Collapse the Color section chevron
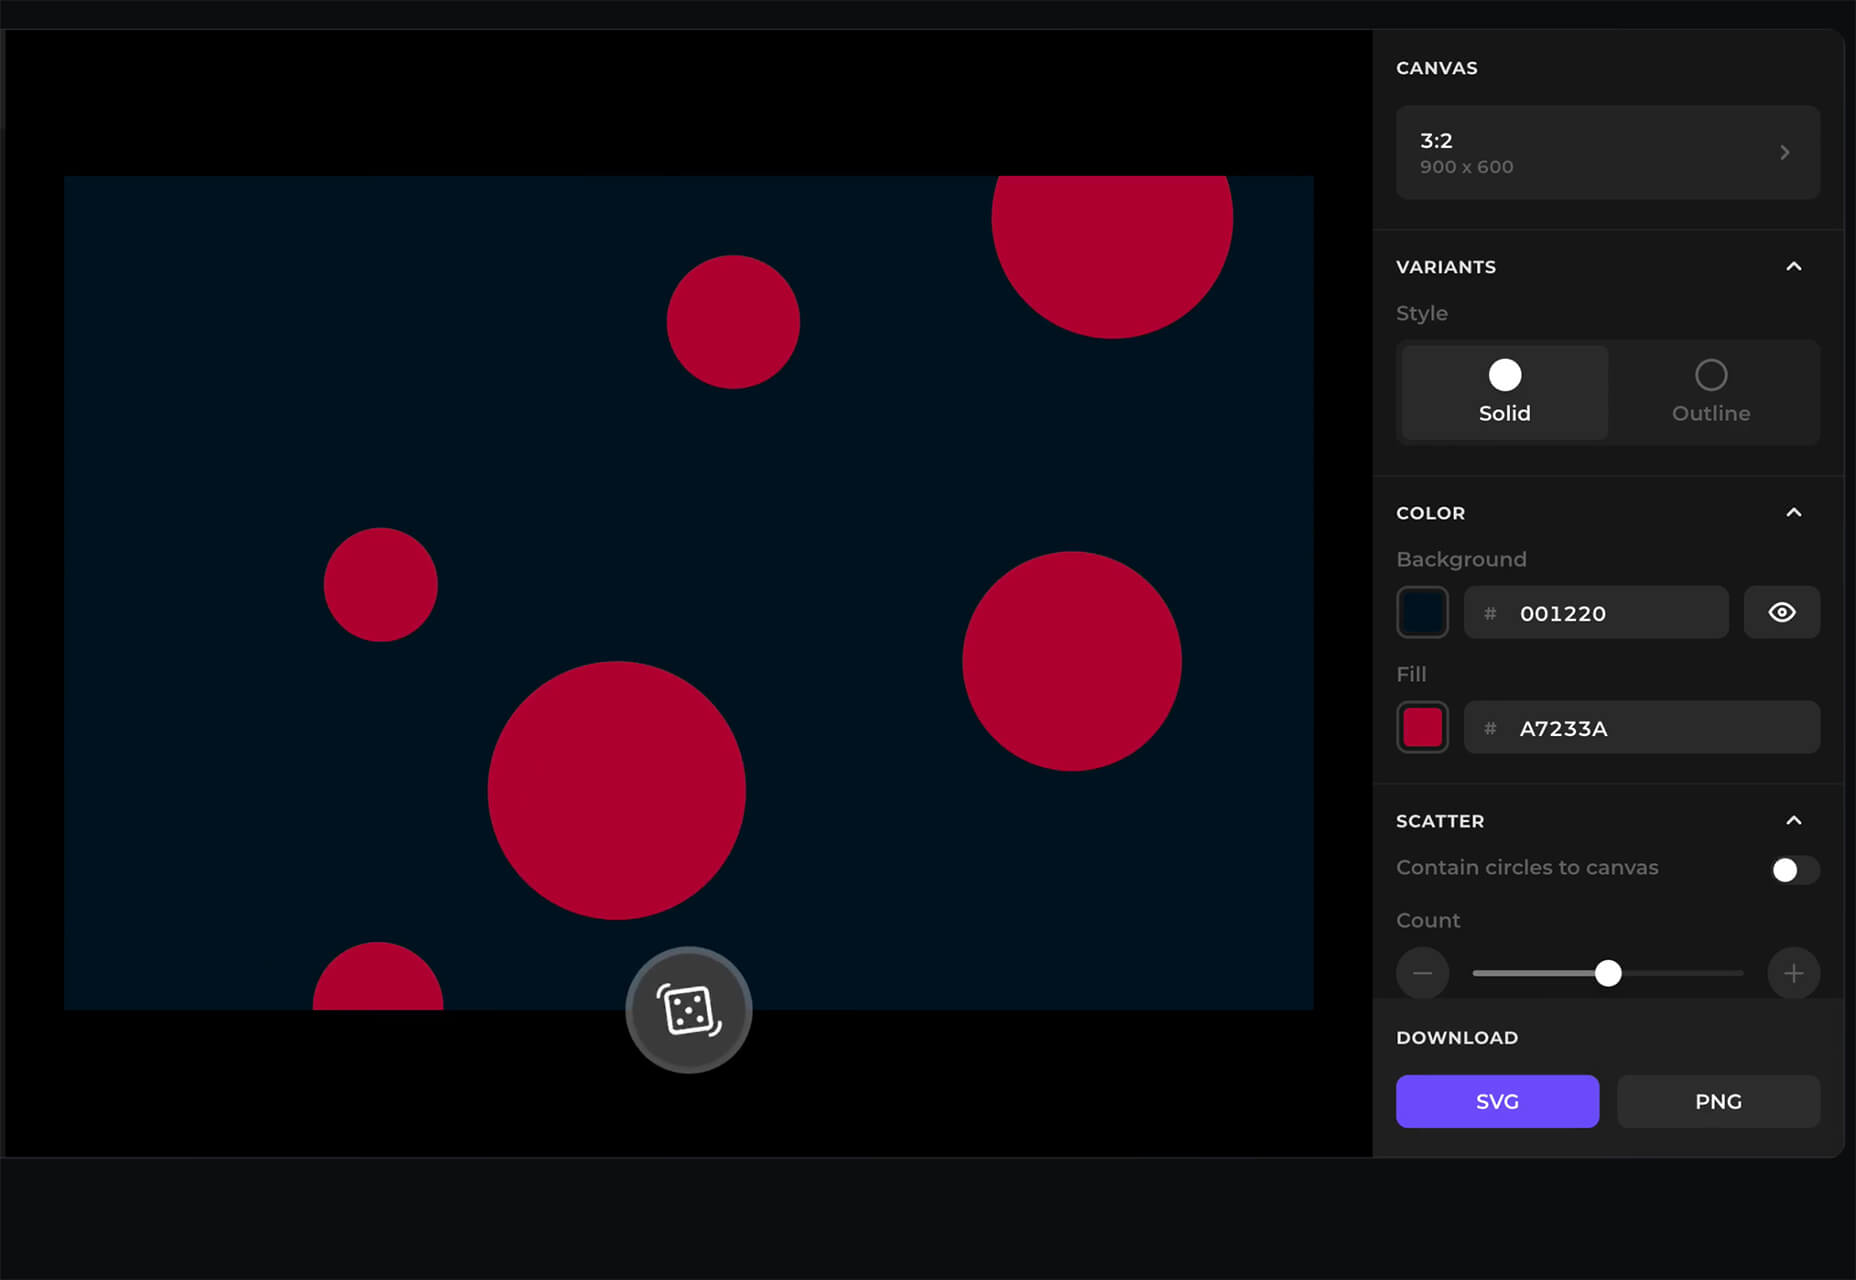The height and width of the screenshot is (1280, 1856). (1793, 513)
